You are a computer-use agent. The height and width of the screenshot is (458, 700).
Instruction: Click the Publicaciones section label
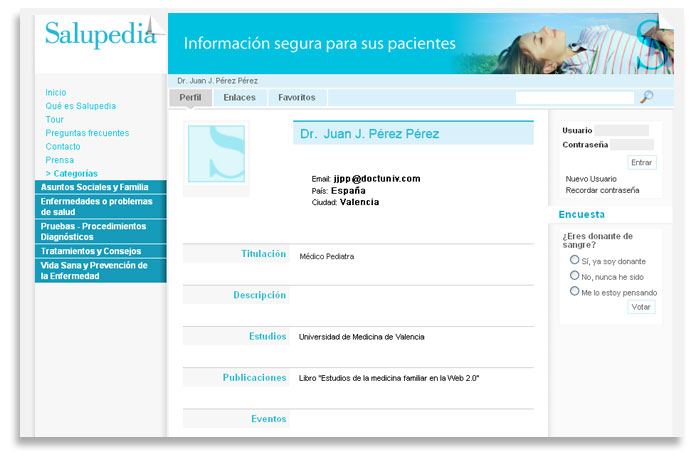tap(254, 377)
